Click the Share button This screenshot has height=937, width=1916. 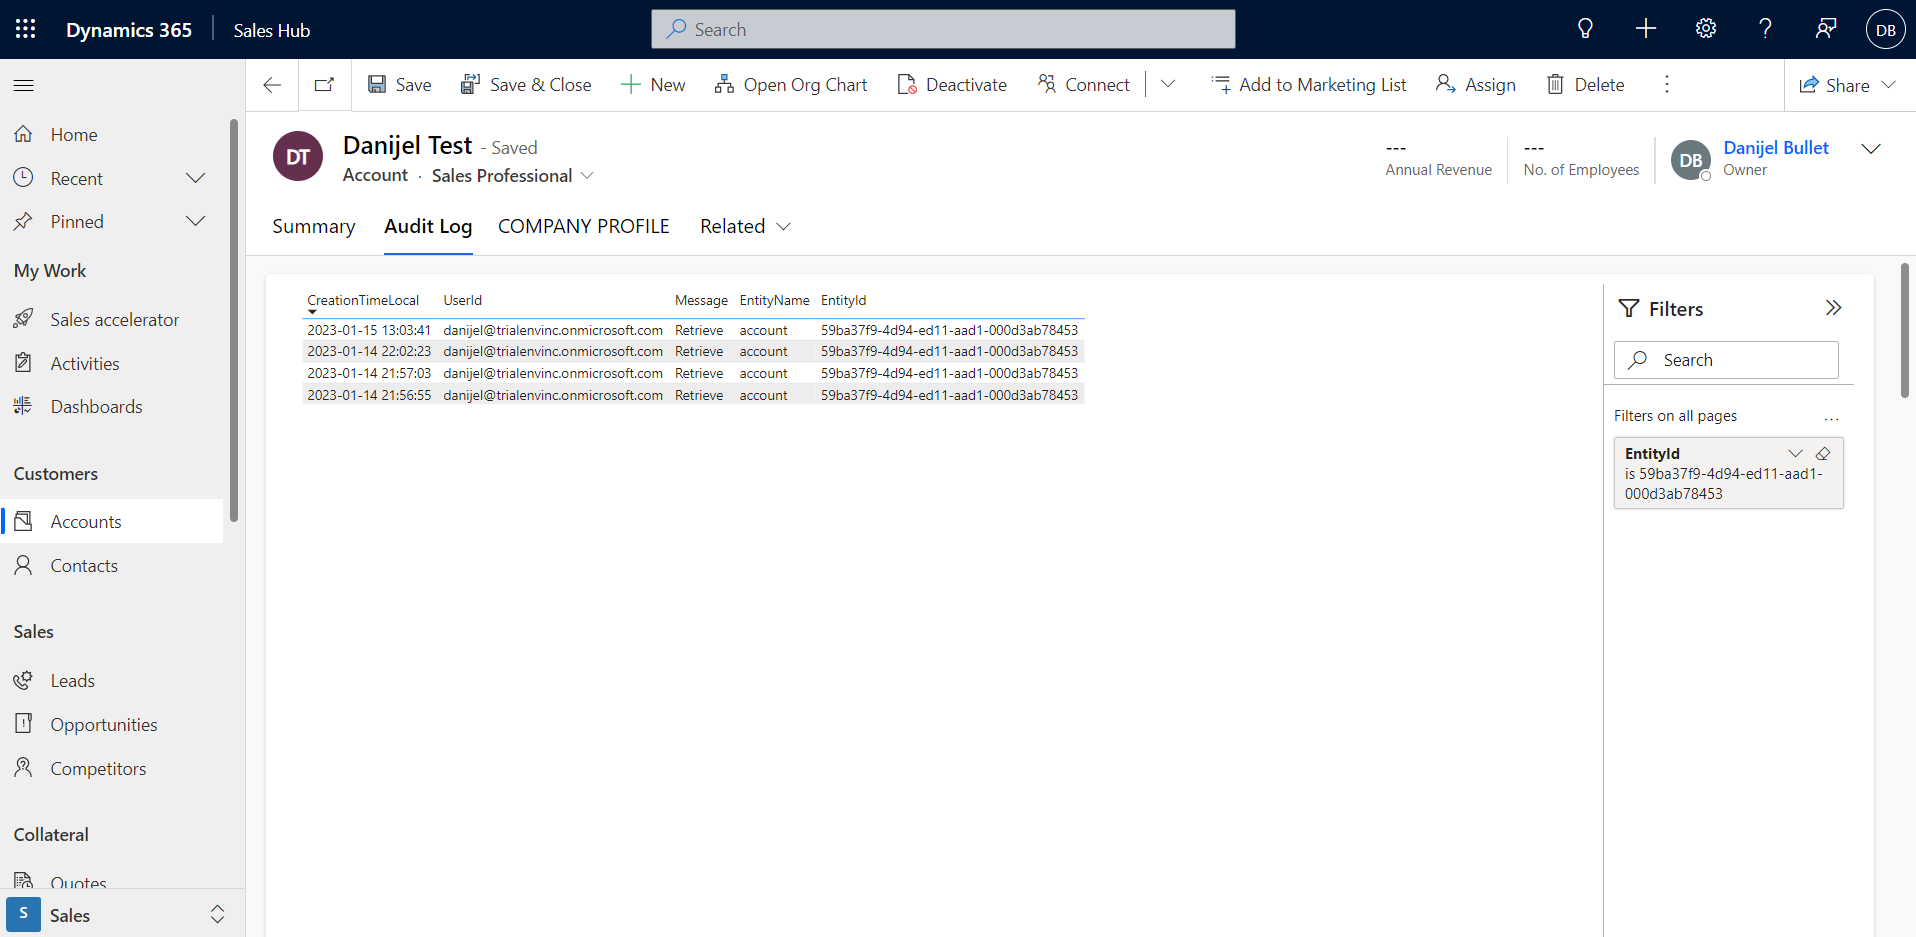click(x=1834, y=85)
